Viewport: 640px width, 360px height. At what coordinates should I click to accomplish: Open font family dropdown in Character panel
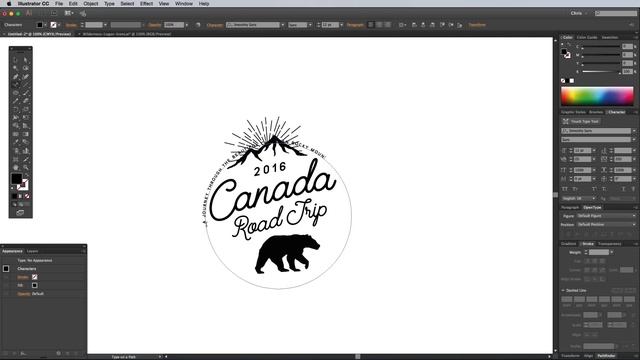[633, 131]
